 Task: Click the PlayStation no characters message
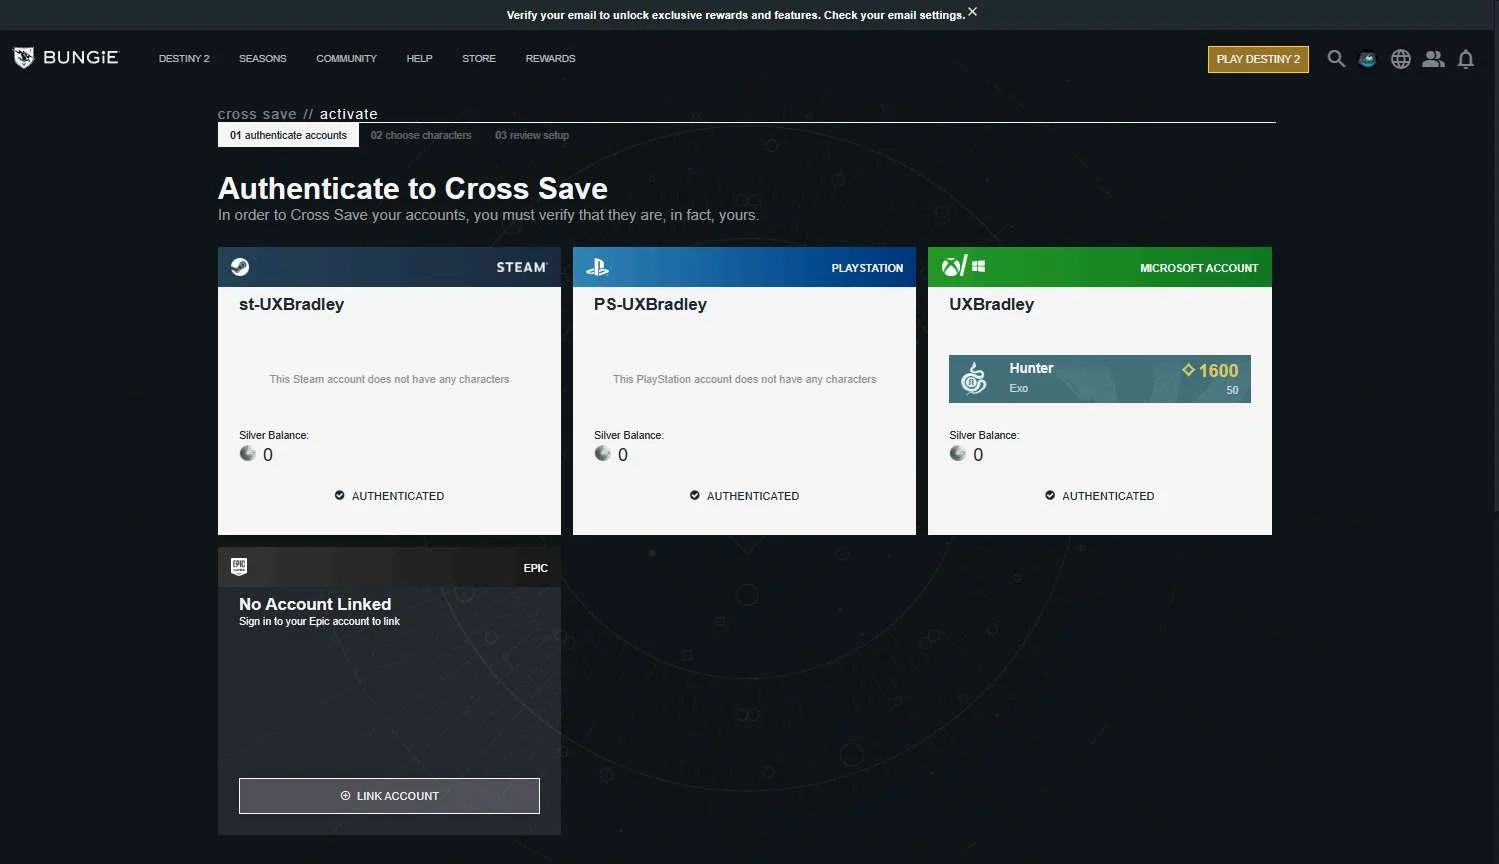745,379
